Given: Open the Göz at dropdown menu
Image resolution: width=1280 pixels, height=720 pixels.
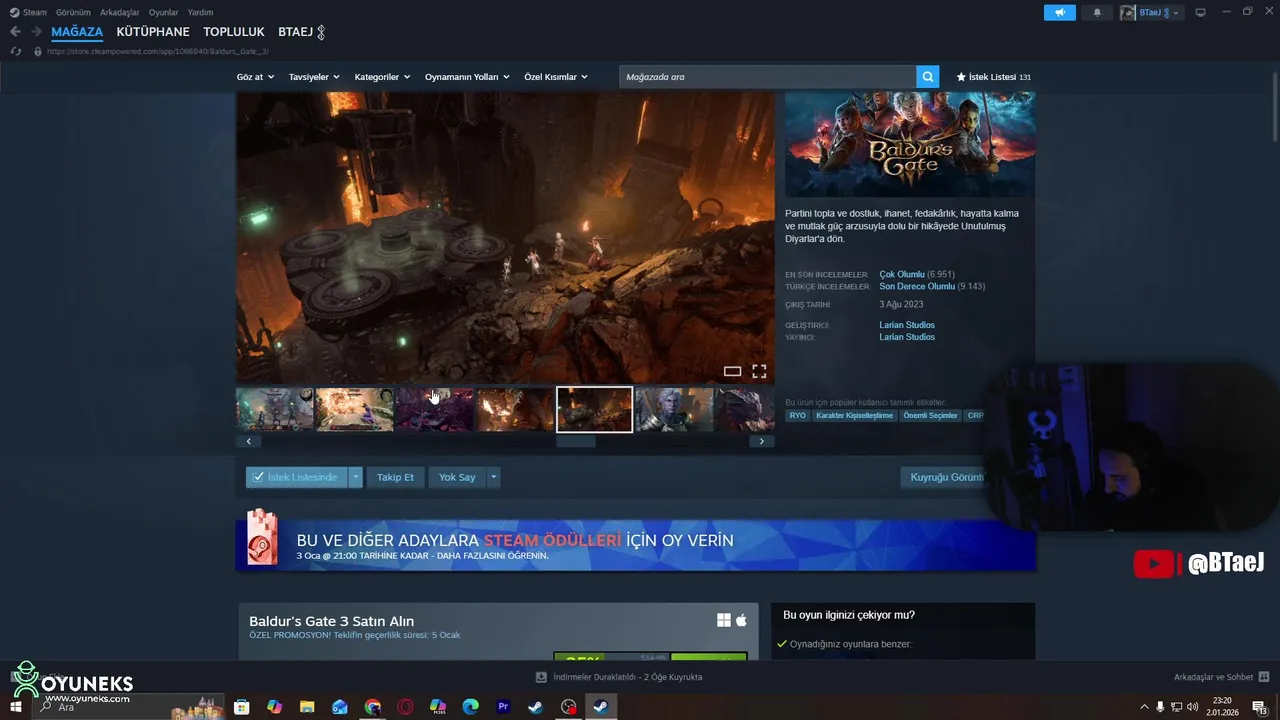Looking at the screenshot, I should (x=255, y=77).
